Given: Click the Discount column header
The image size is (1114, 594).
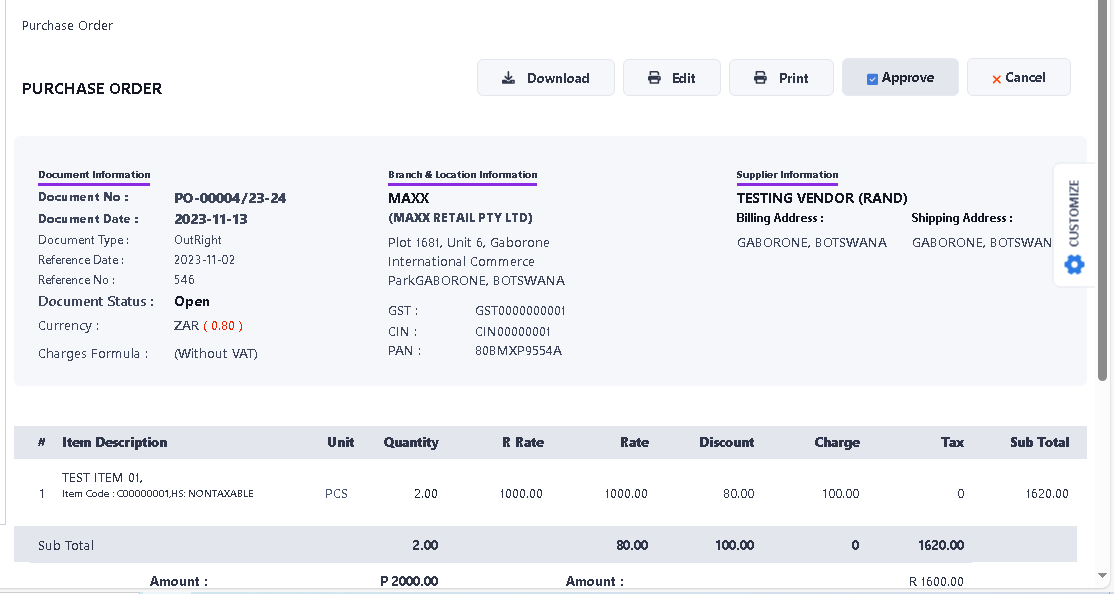Looking at the screenshot, I should pyautogui.click(x=726, y=442).
